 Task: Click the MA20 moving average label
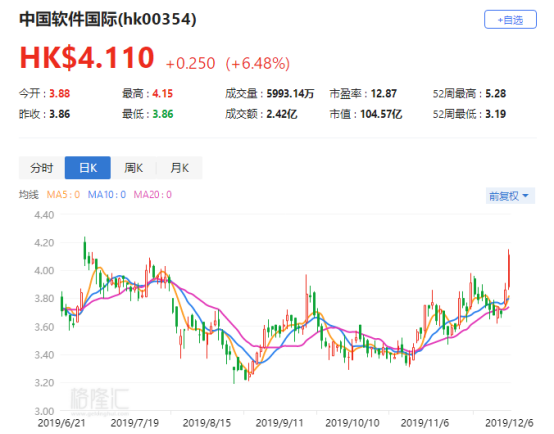point(153,195)
